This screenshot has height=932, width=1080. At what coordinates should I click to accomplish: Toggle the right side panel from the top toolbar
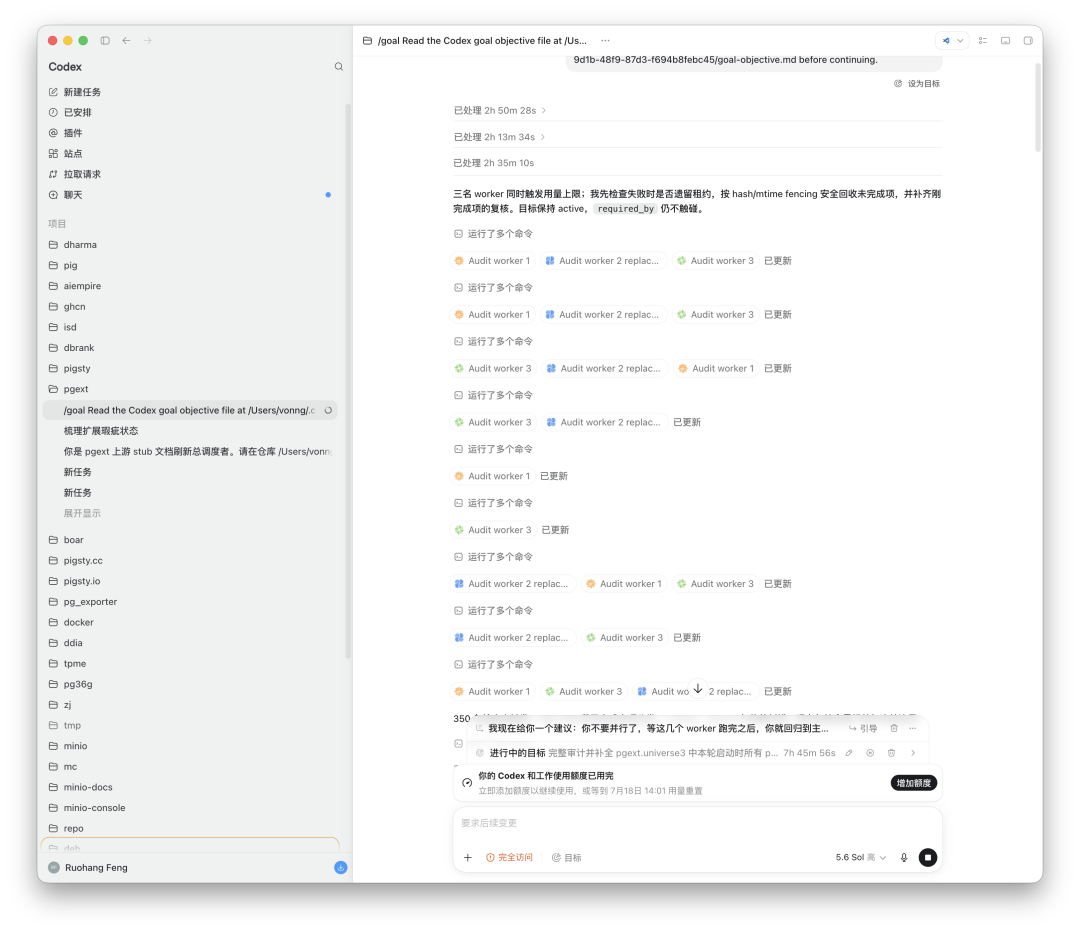[1028, 41]
